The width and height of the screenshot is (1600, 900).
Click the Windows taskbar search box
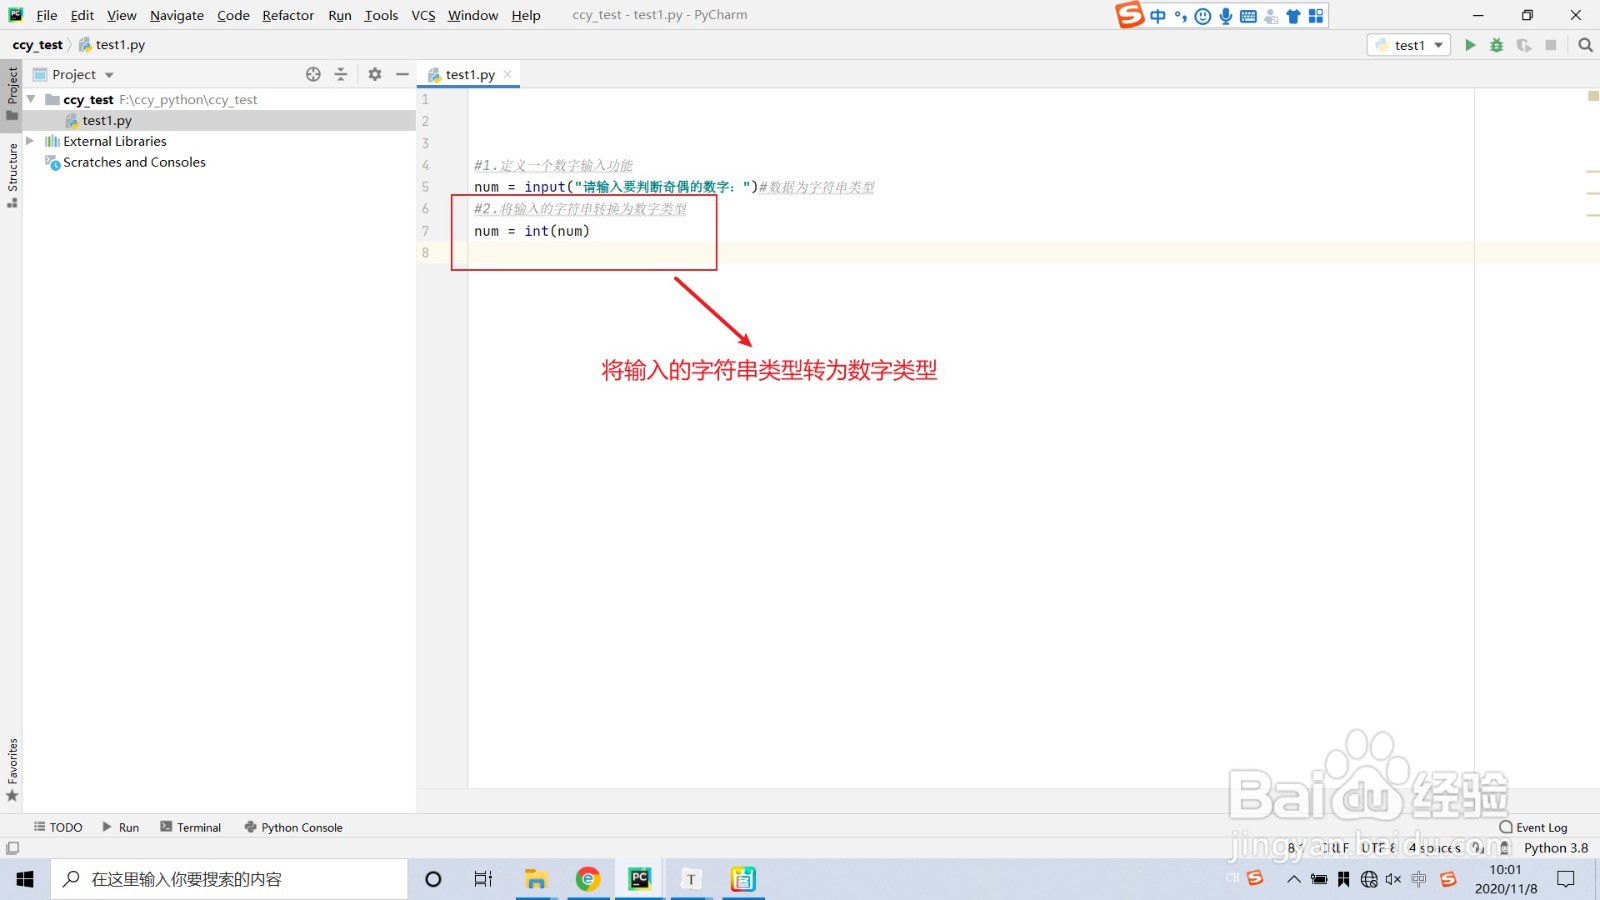point(229,879)
